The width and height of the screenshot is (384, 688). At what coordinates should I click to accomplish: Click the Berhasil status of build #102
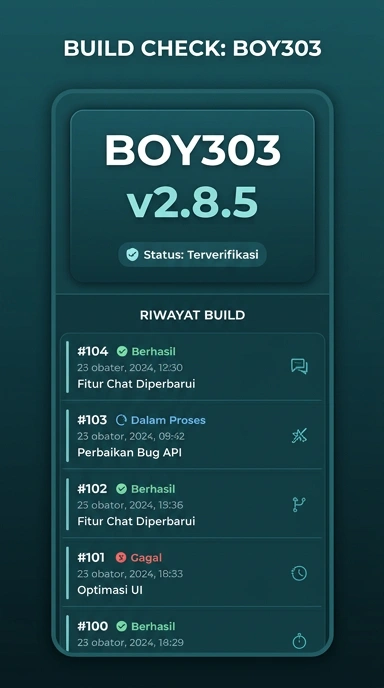pos(153,489)
